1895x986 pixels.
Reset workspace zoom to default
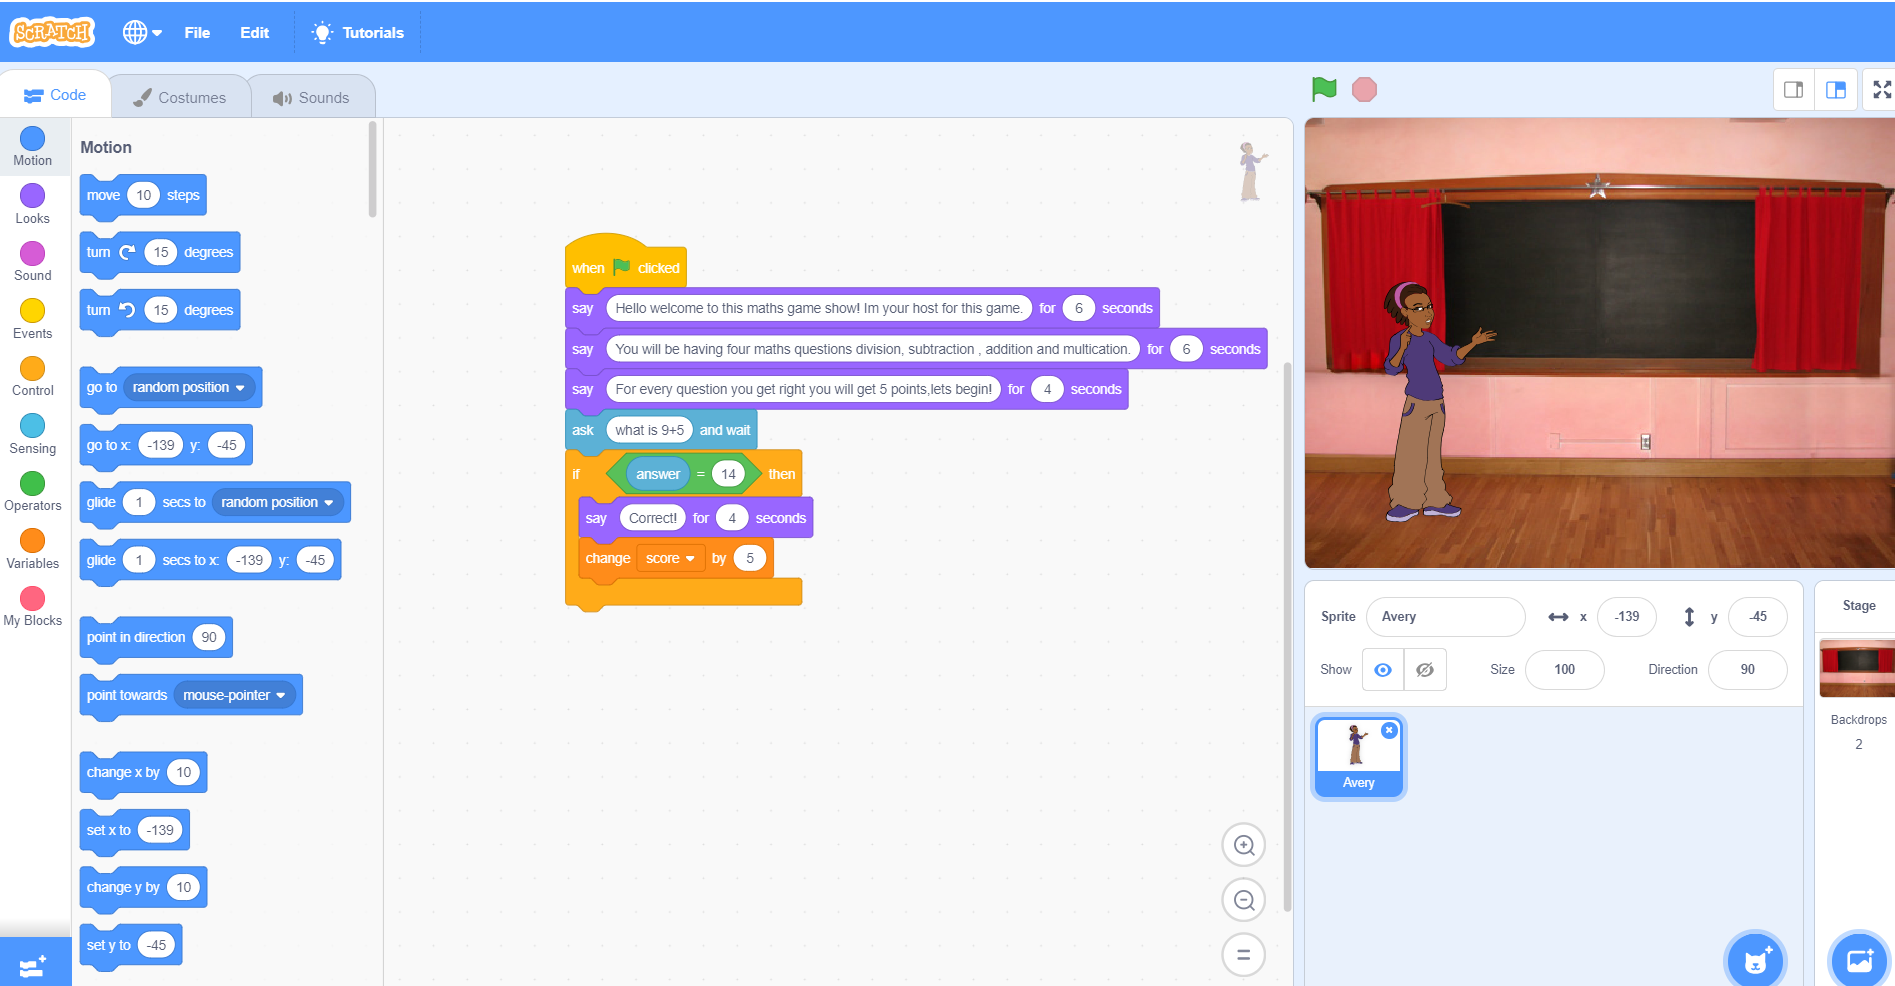(x=1244, y=955)
